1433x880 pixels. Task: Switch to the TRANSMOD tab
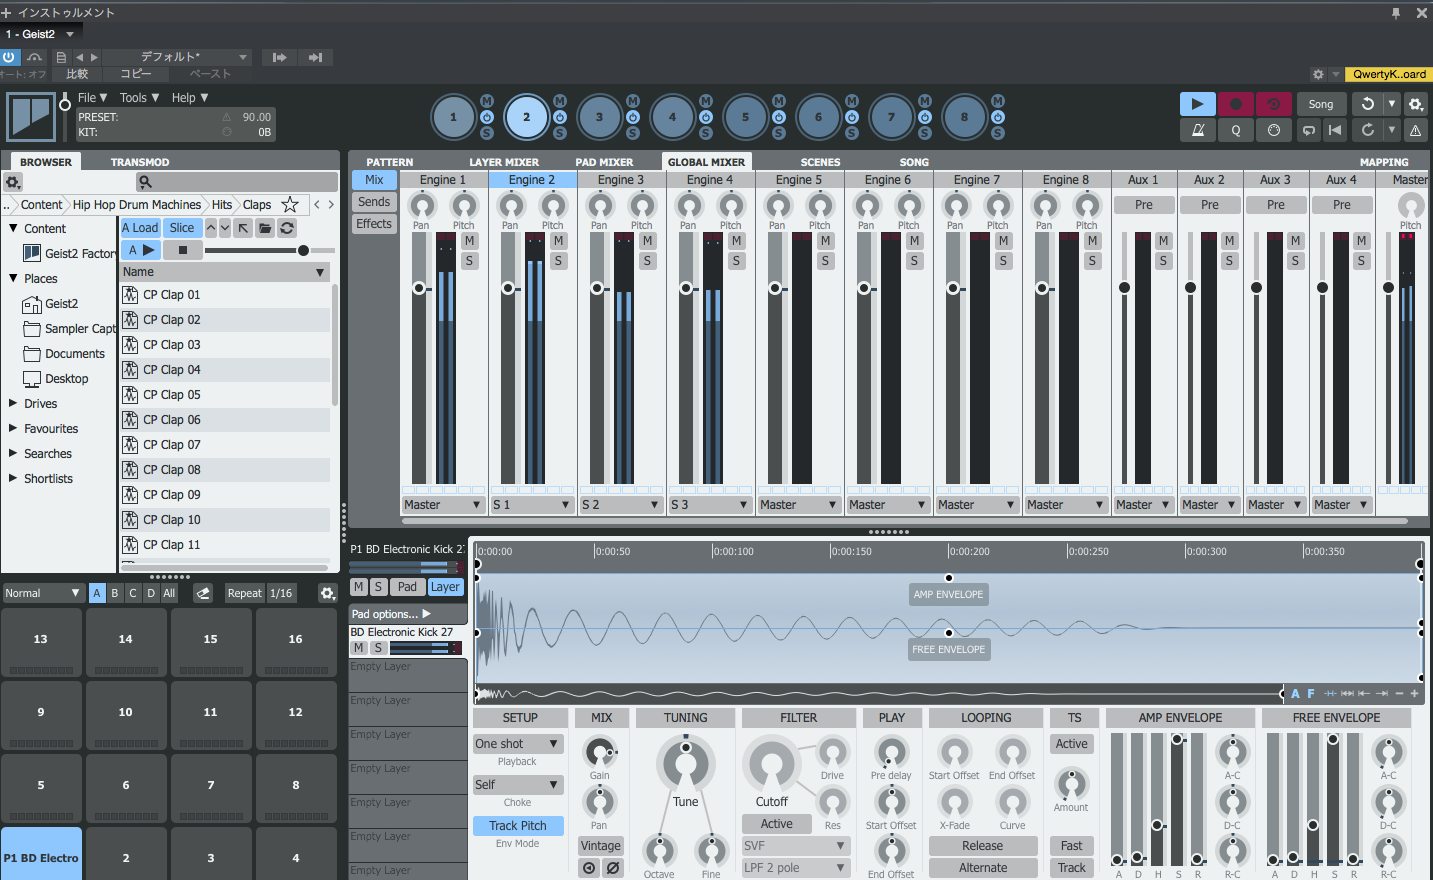pos(140,162)
